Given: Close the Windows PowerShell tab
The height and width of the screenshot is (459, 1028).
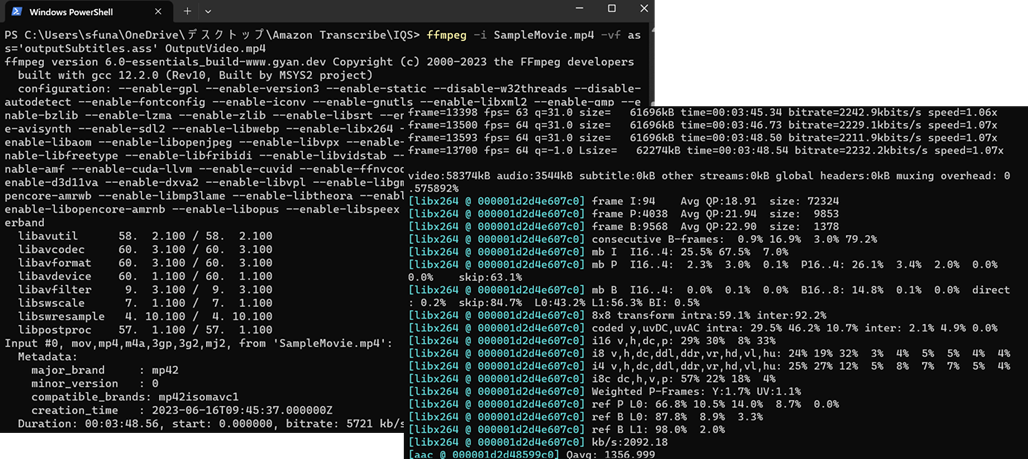Looking at the screenshot, I should (x=160, y=12).
